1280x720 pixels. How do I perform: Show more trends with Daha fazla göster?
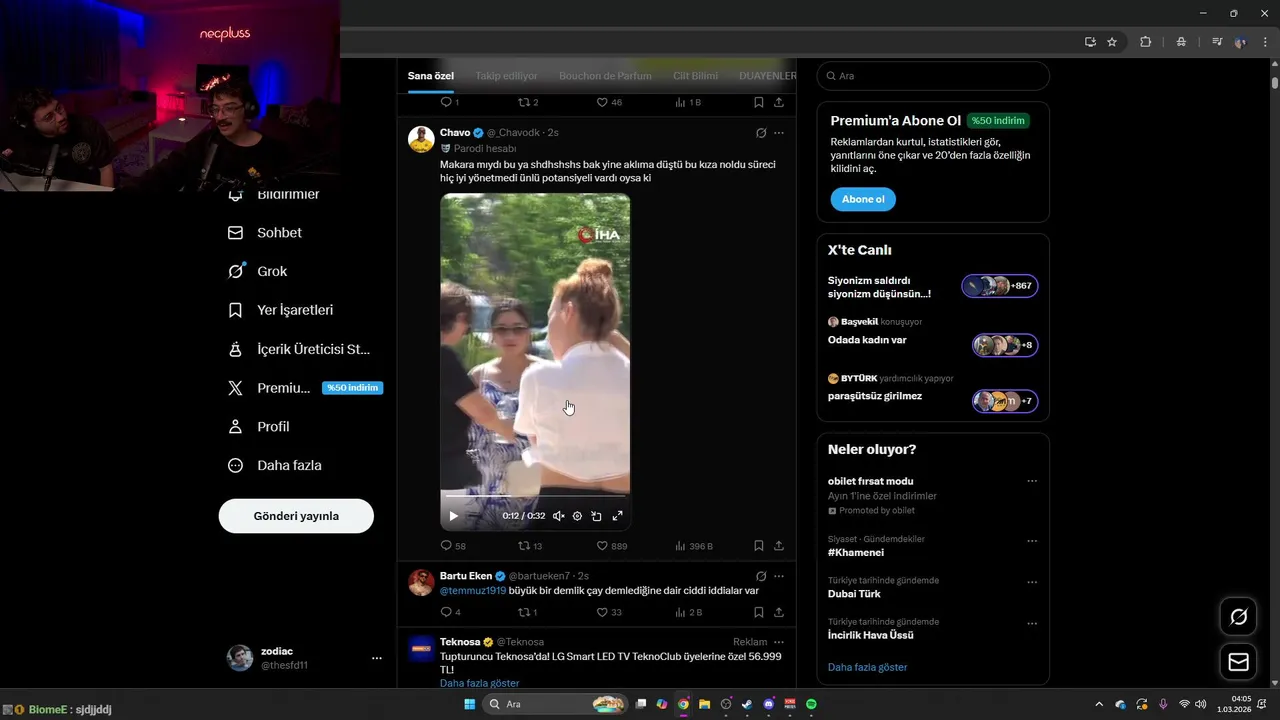click(867, 667)
